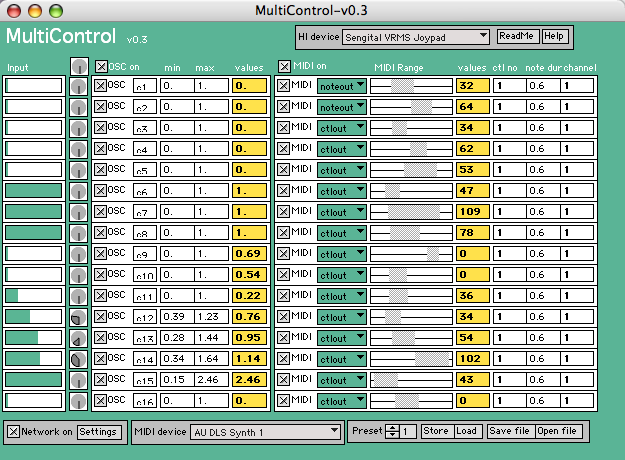Click the calibration knob in the n1 row
The width and height of the screenshot is (625, 460).
79,86
